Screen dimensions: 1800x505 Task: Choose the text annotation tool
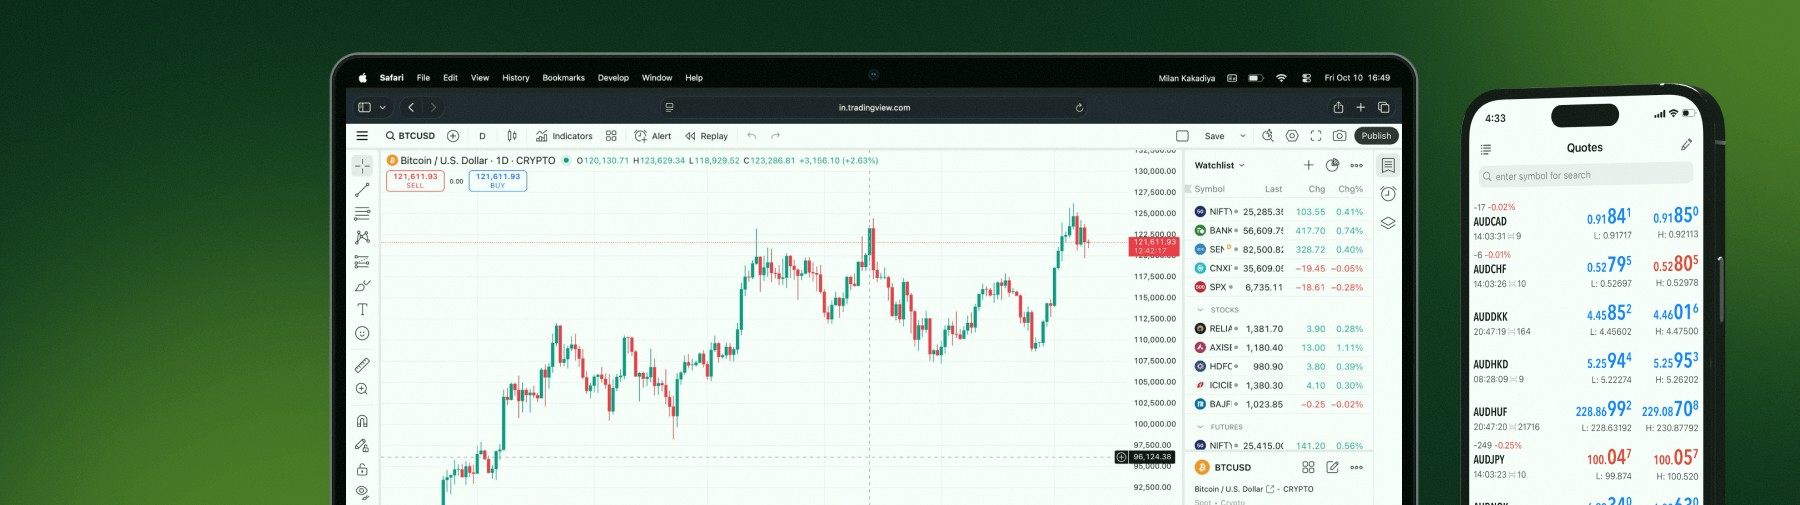pyautogui.click(x=362, y=310)
